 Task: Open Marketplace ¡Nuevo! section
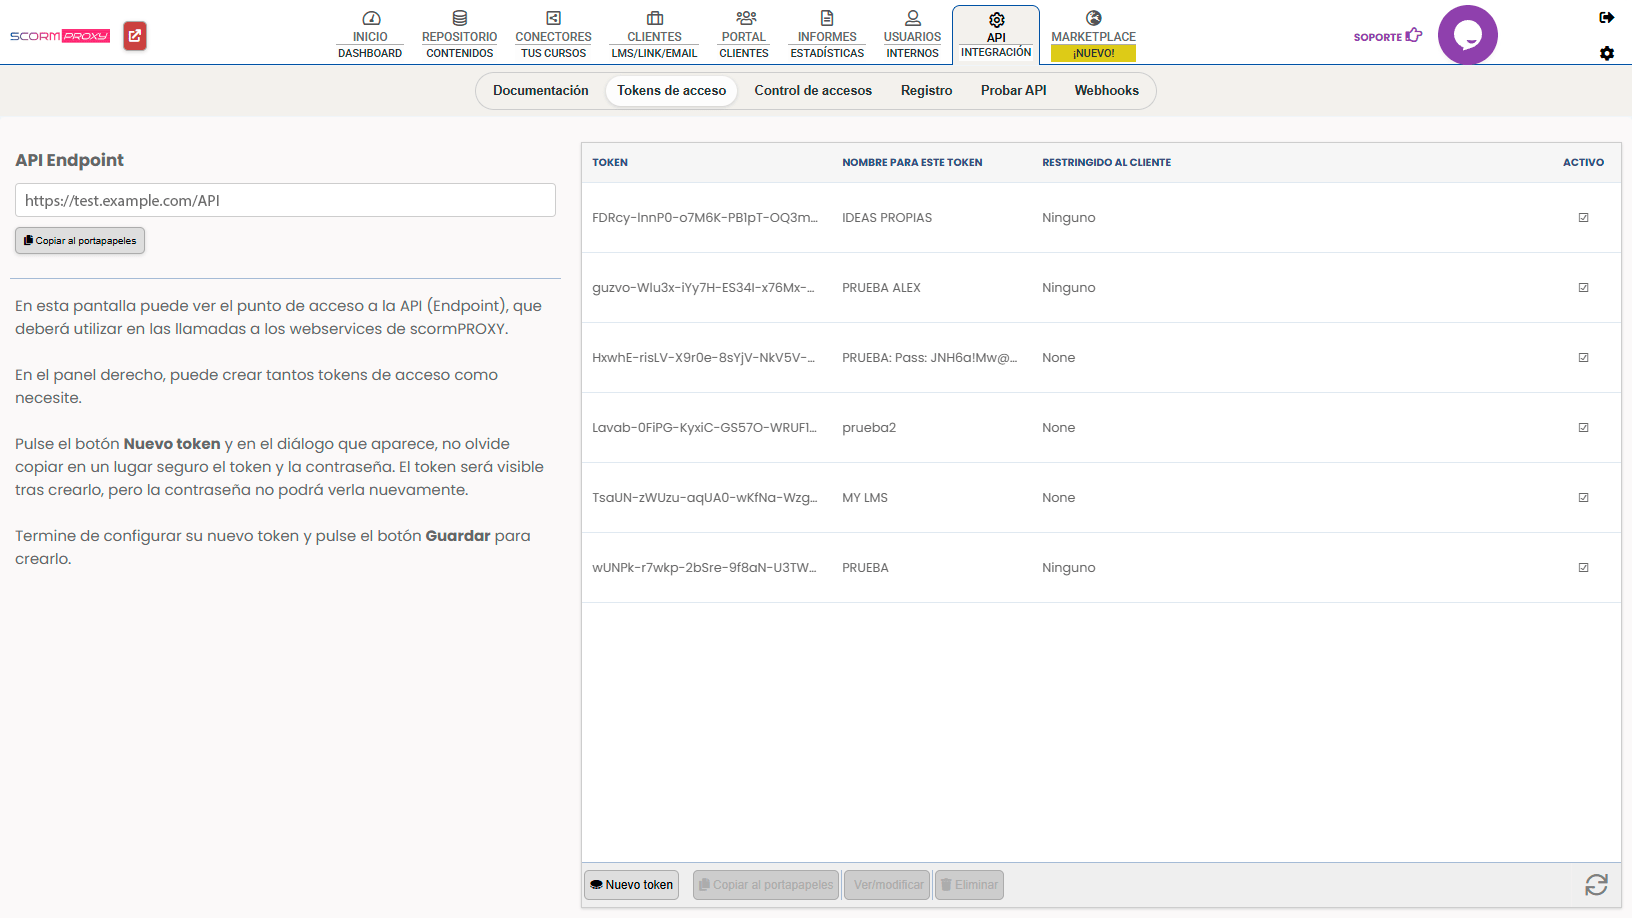pos(1093,35)
